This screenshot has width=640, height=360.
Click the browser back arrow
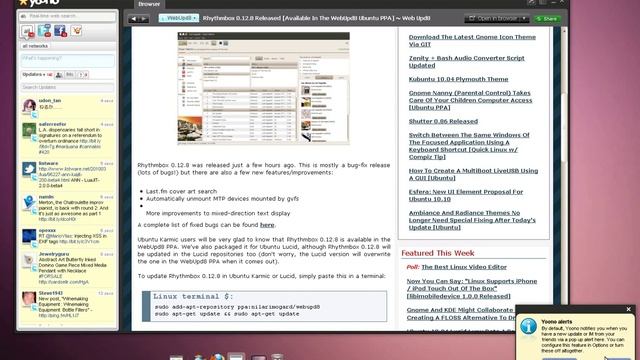[133, 19]
